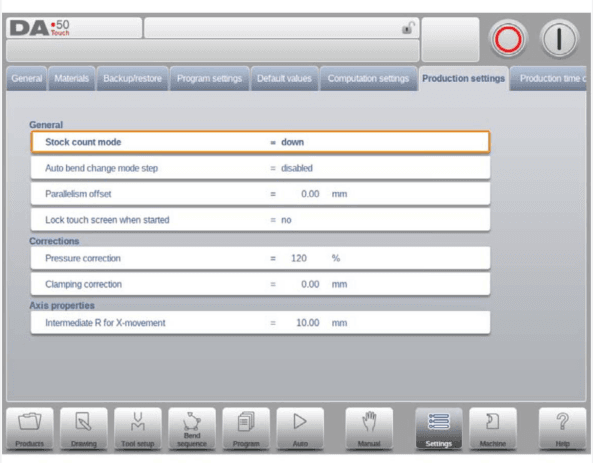Screen dimensions: 593x463
Task: Open Manual mode hand icon
Action: [x=369, y=429]
